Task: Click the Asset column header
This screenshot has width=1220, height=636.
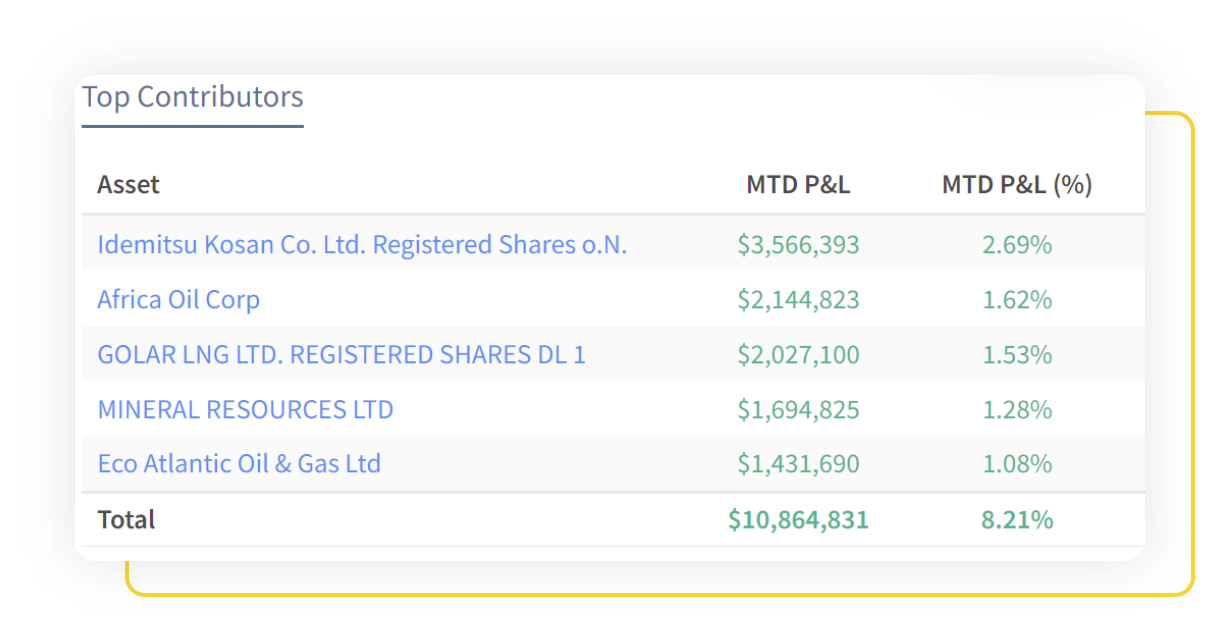Action: click(x=128, y=185)
